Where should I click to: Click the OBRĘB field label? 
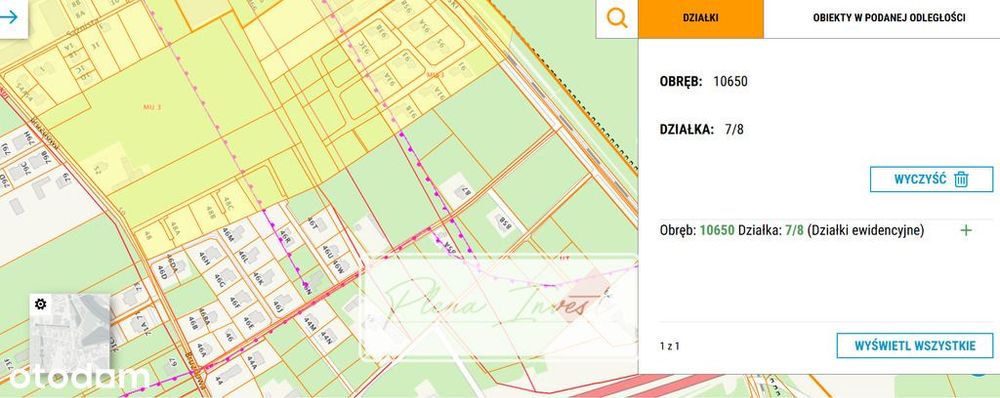(x=681, y=82)
